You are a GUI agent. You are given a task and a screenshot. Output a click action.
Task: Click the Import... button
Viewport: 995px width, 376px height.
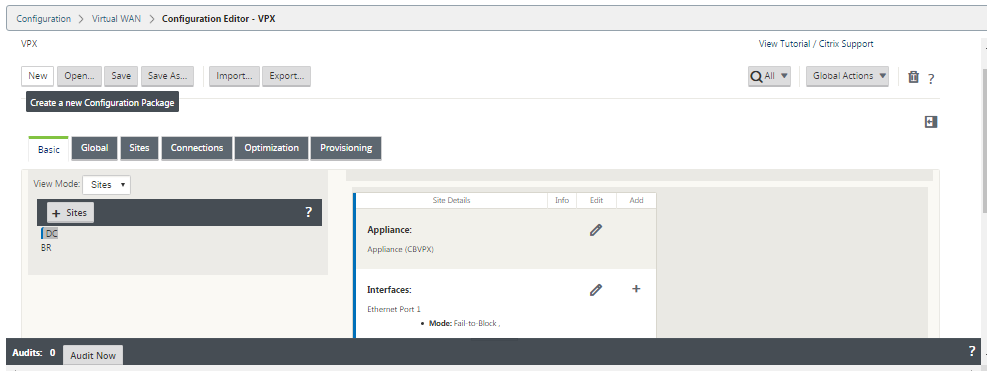tap(234, 76)
